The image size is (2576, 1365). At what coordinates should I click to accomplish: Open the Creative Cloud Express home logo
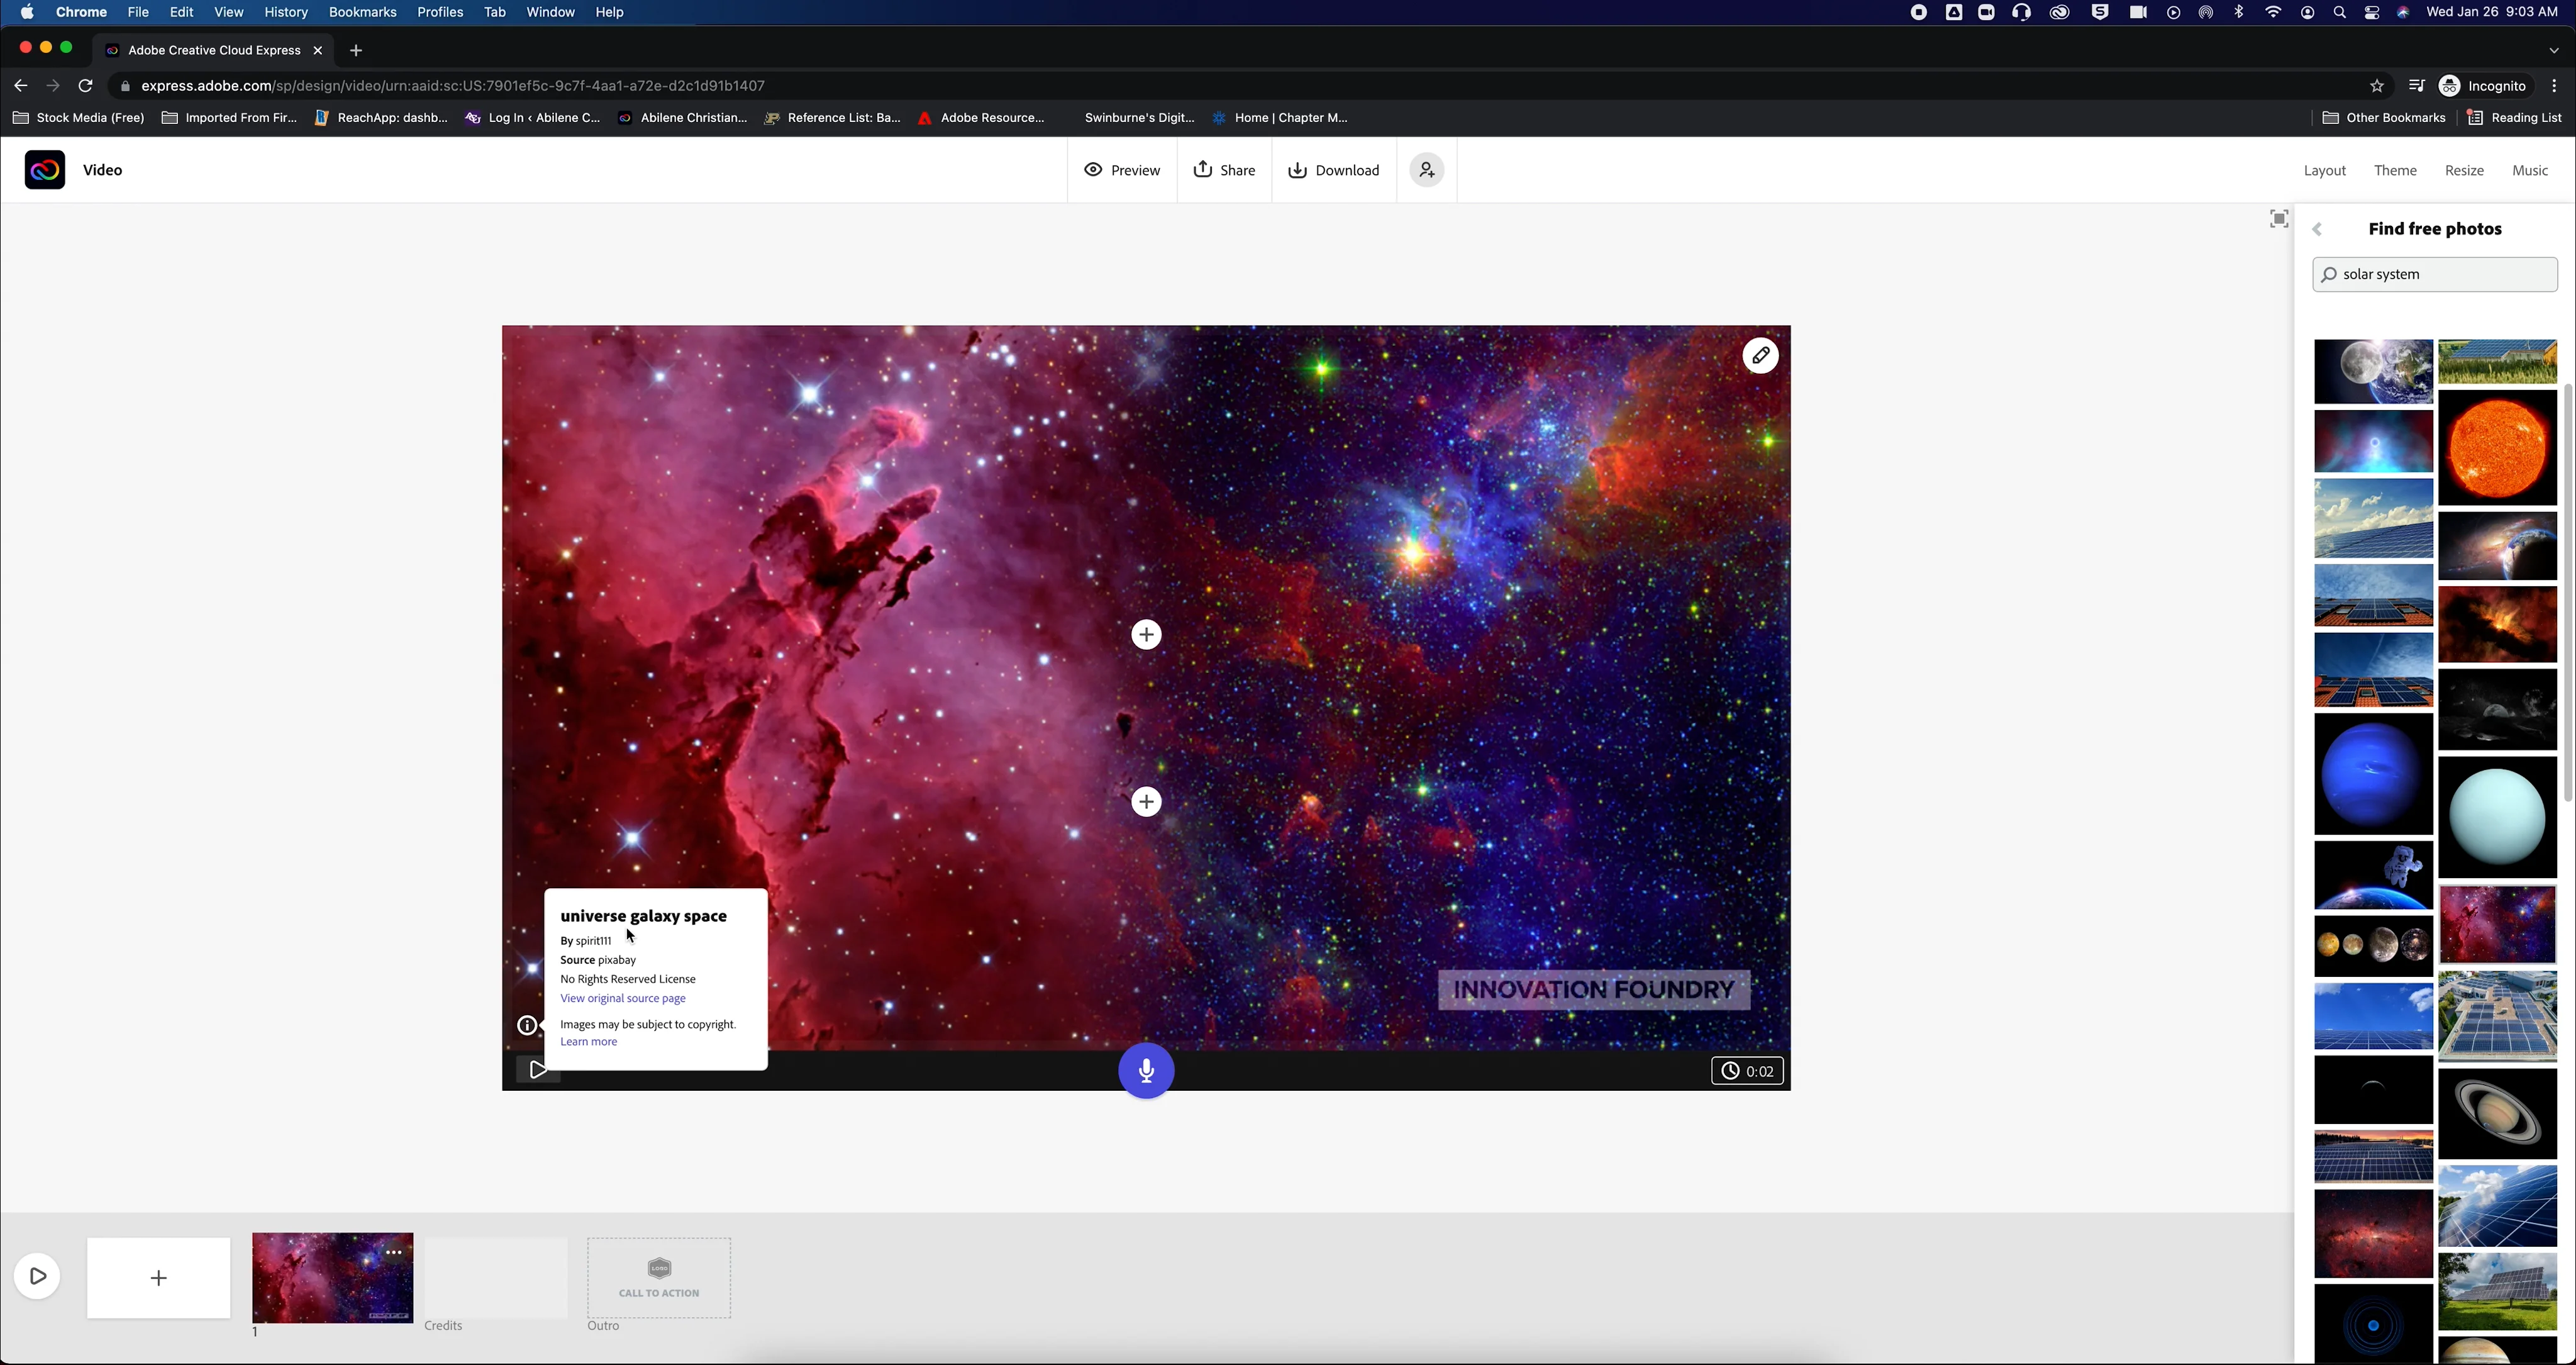[45, 170]
